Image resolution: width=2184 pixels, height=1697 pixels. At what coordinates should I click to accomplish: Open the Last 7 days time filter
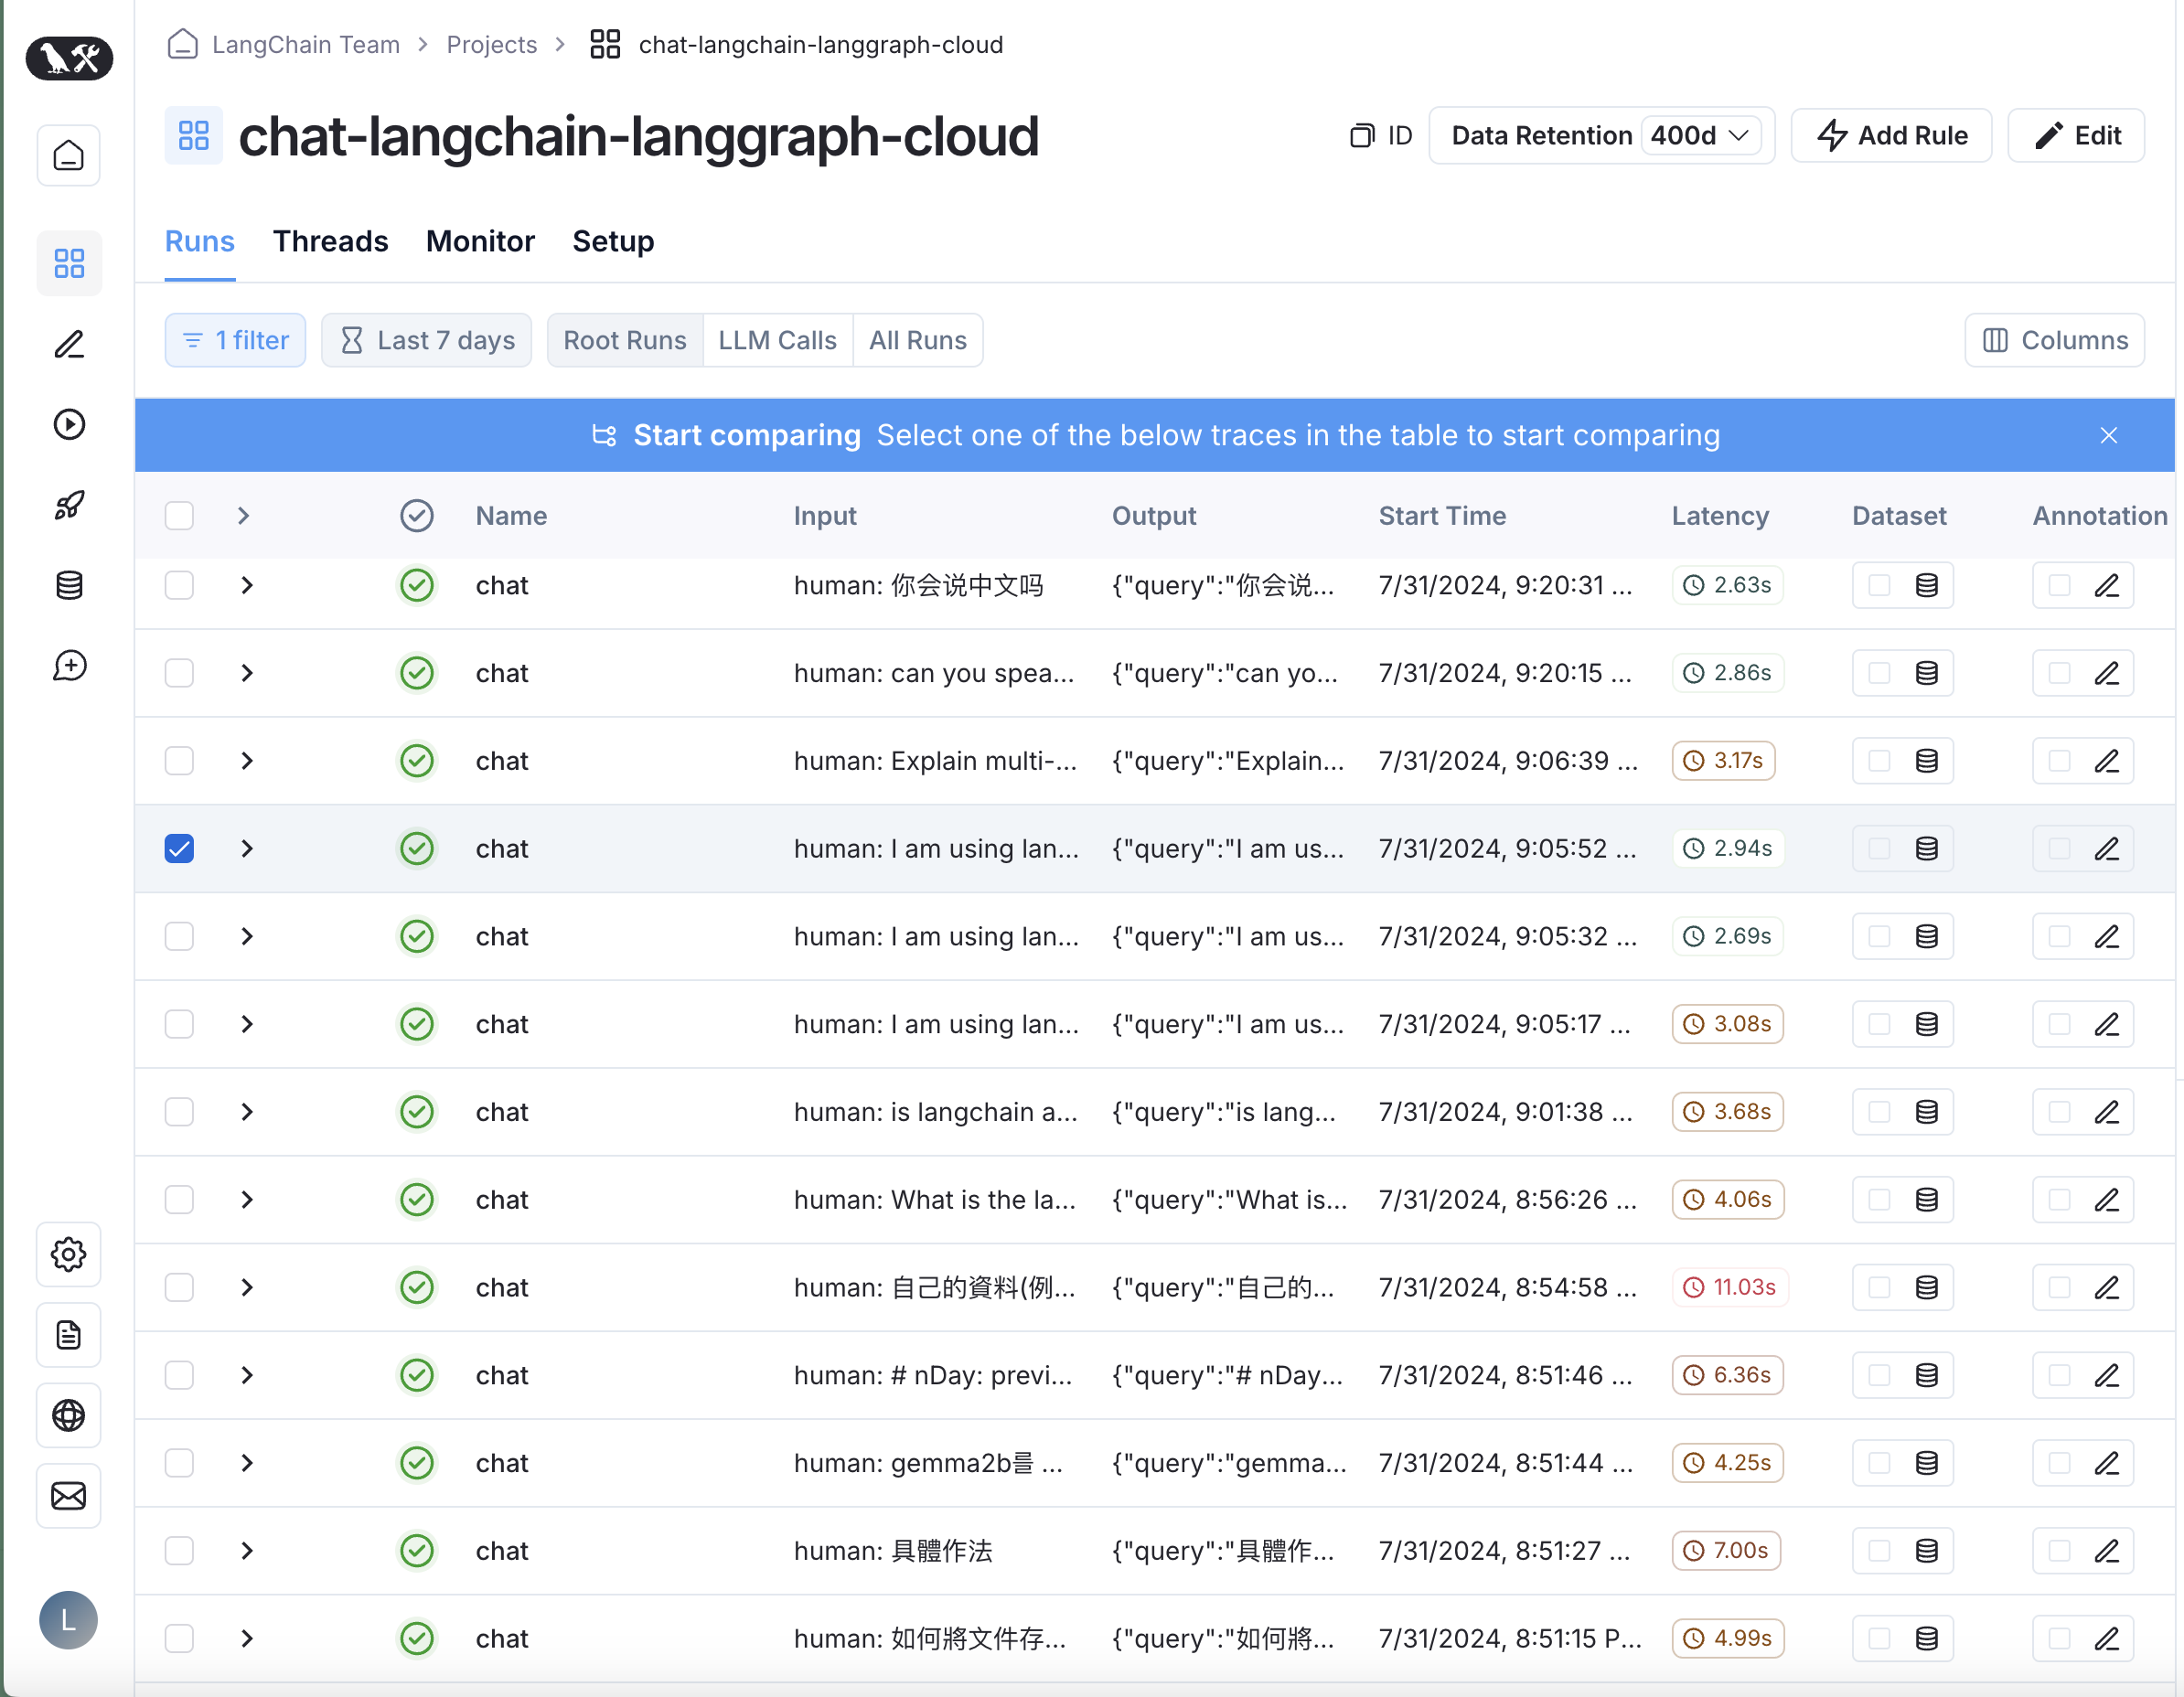point(427,340)
